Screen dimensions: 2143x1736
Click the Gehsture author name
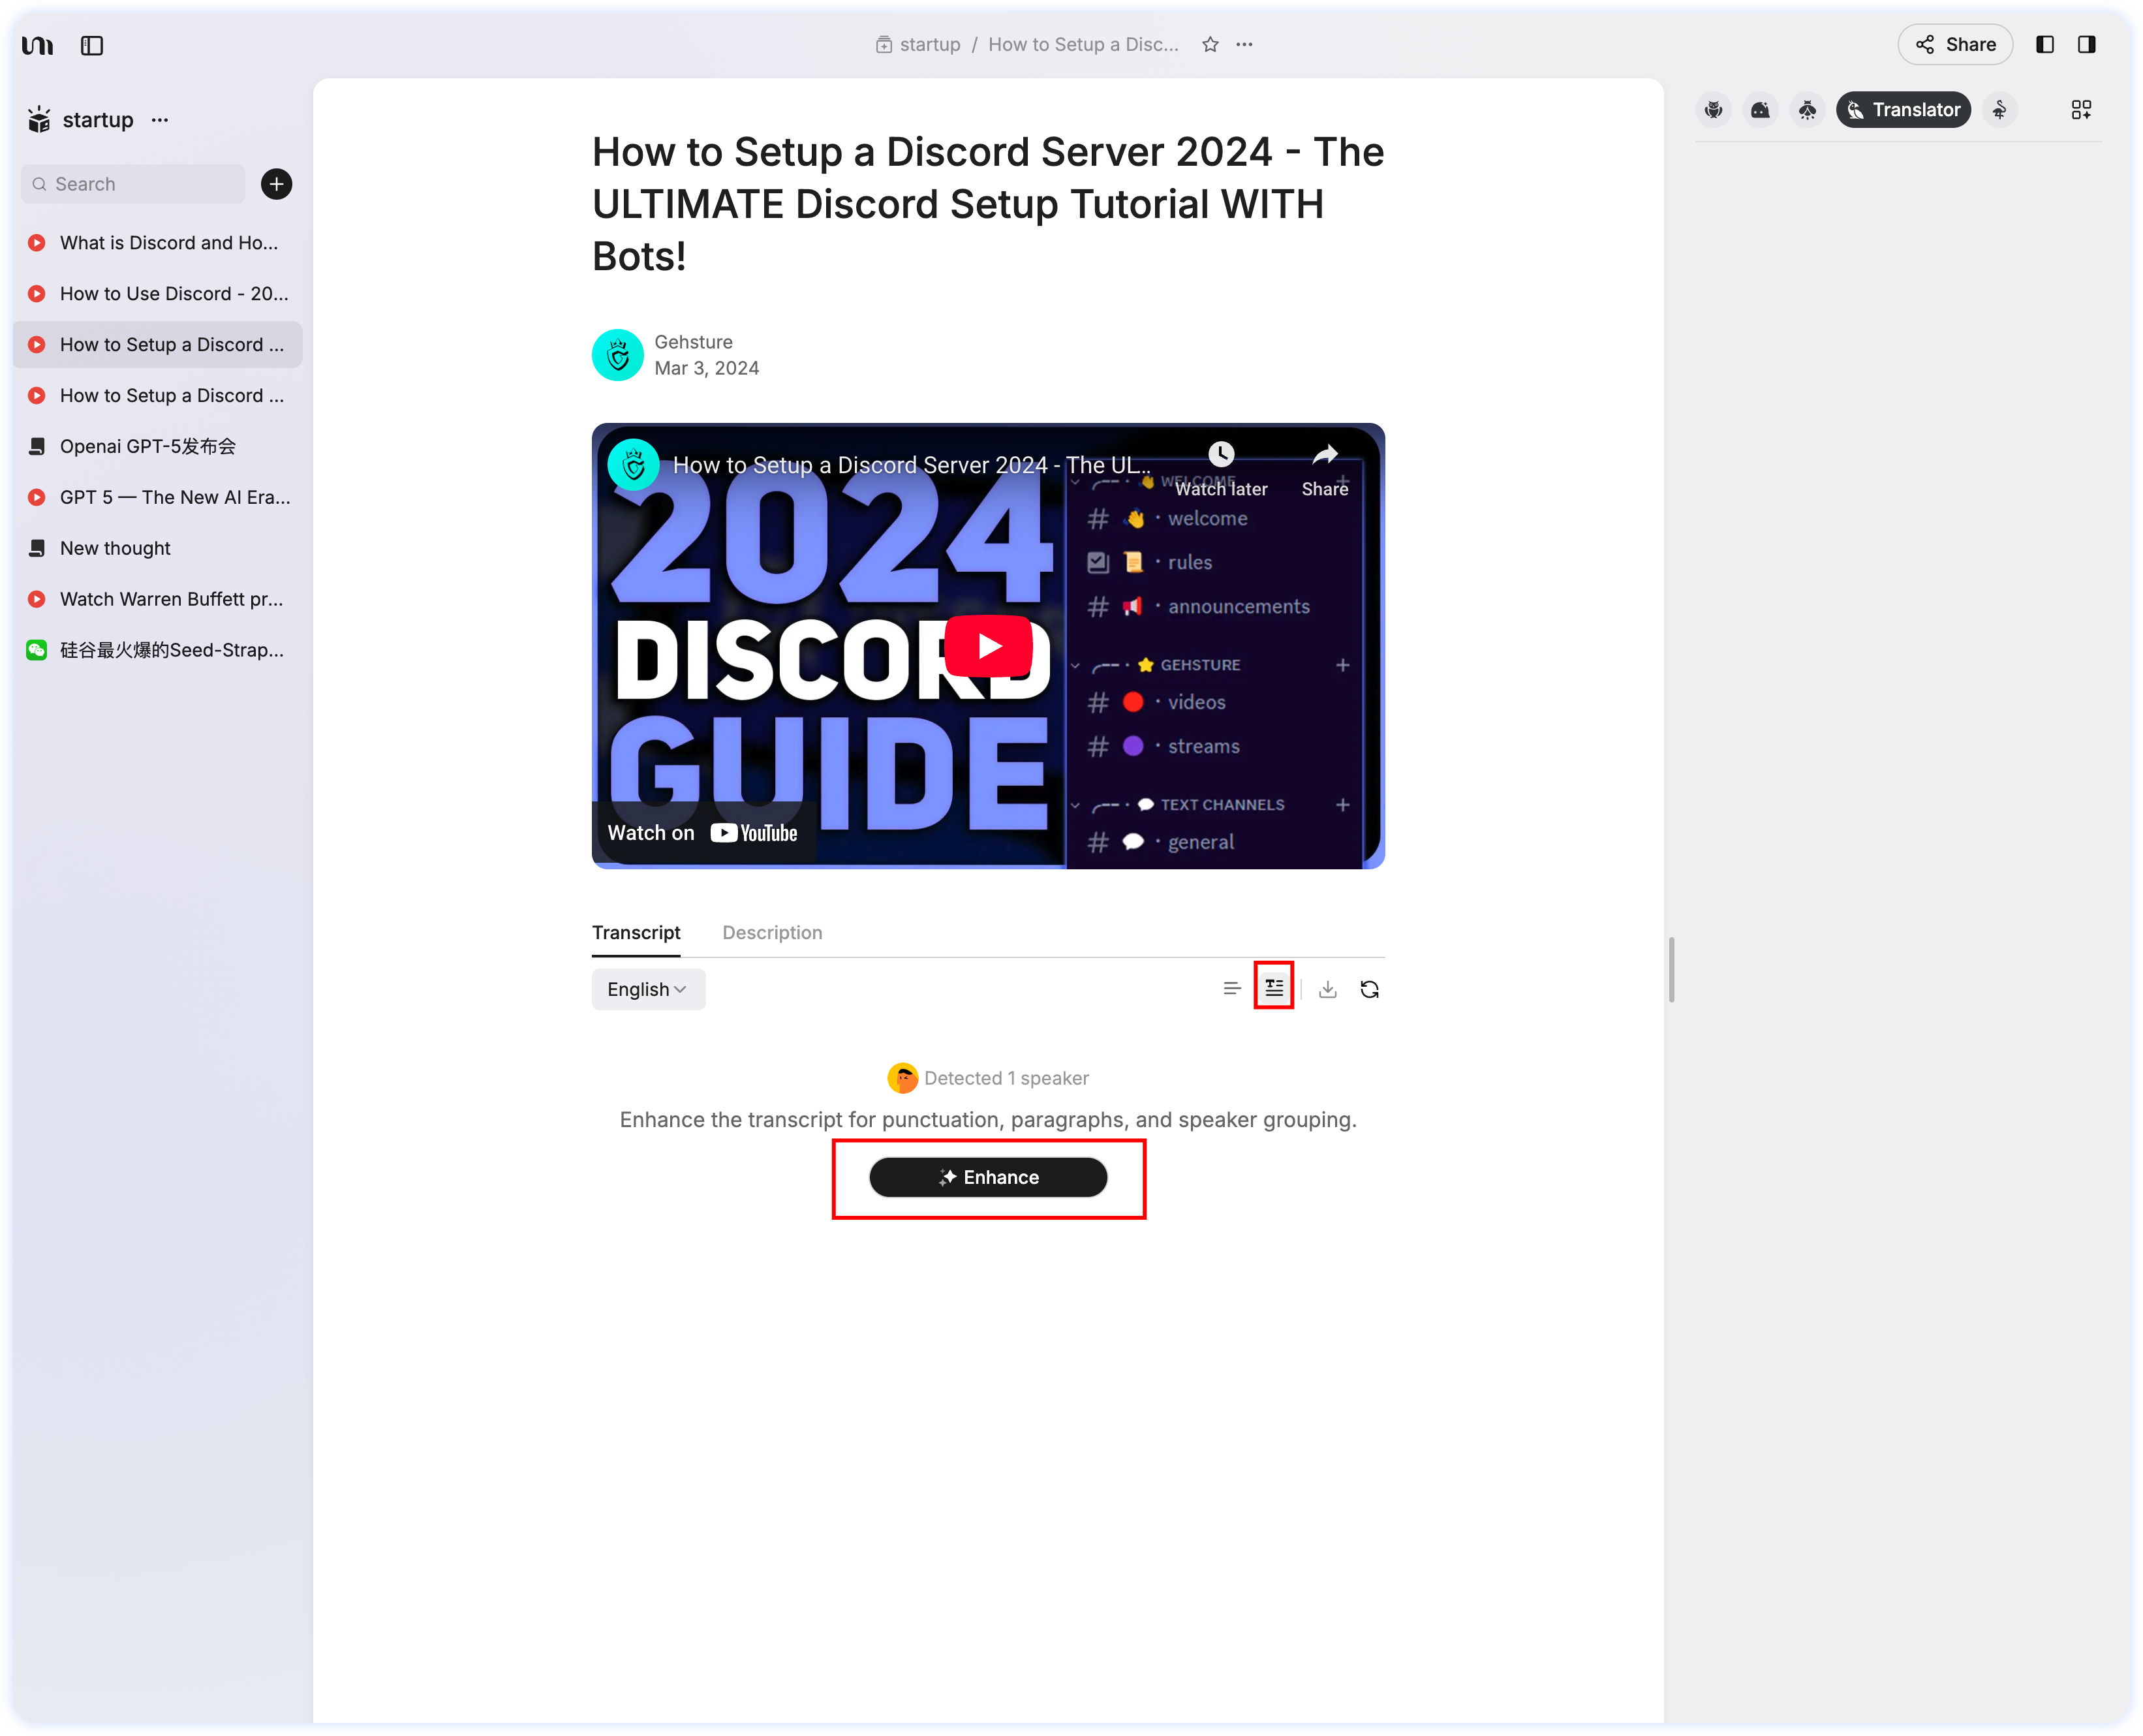click(693, 342)
